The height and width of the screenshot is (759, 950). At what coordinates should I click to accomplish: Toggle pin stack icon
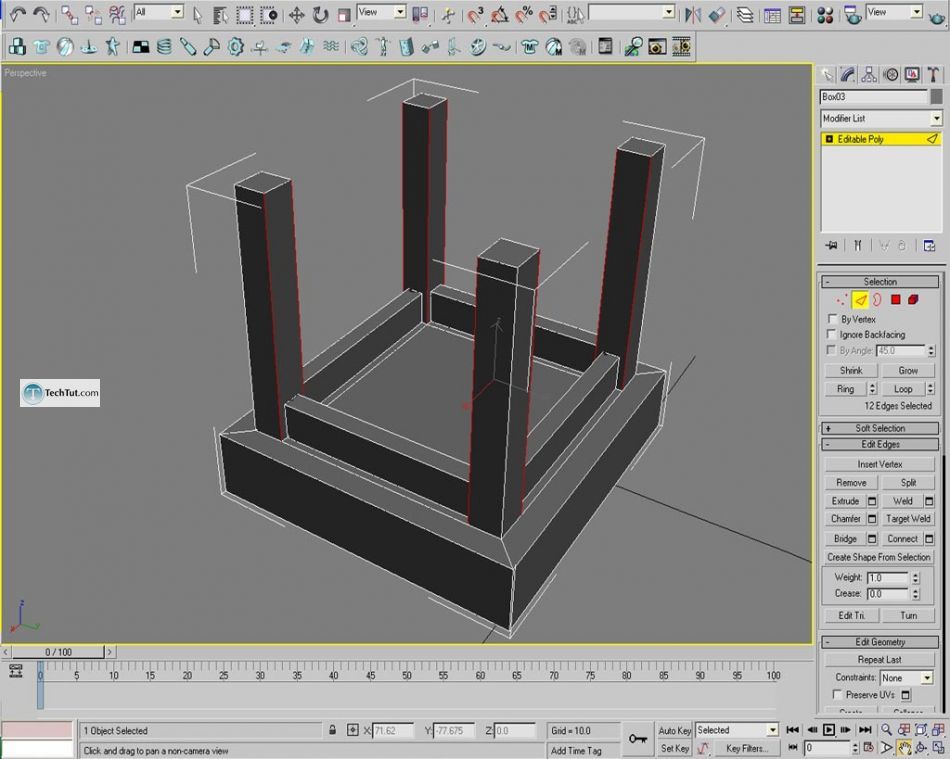coord(831,245)
